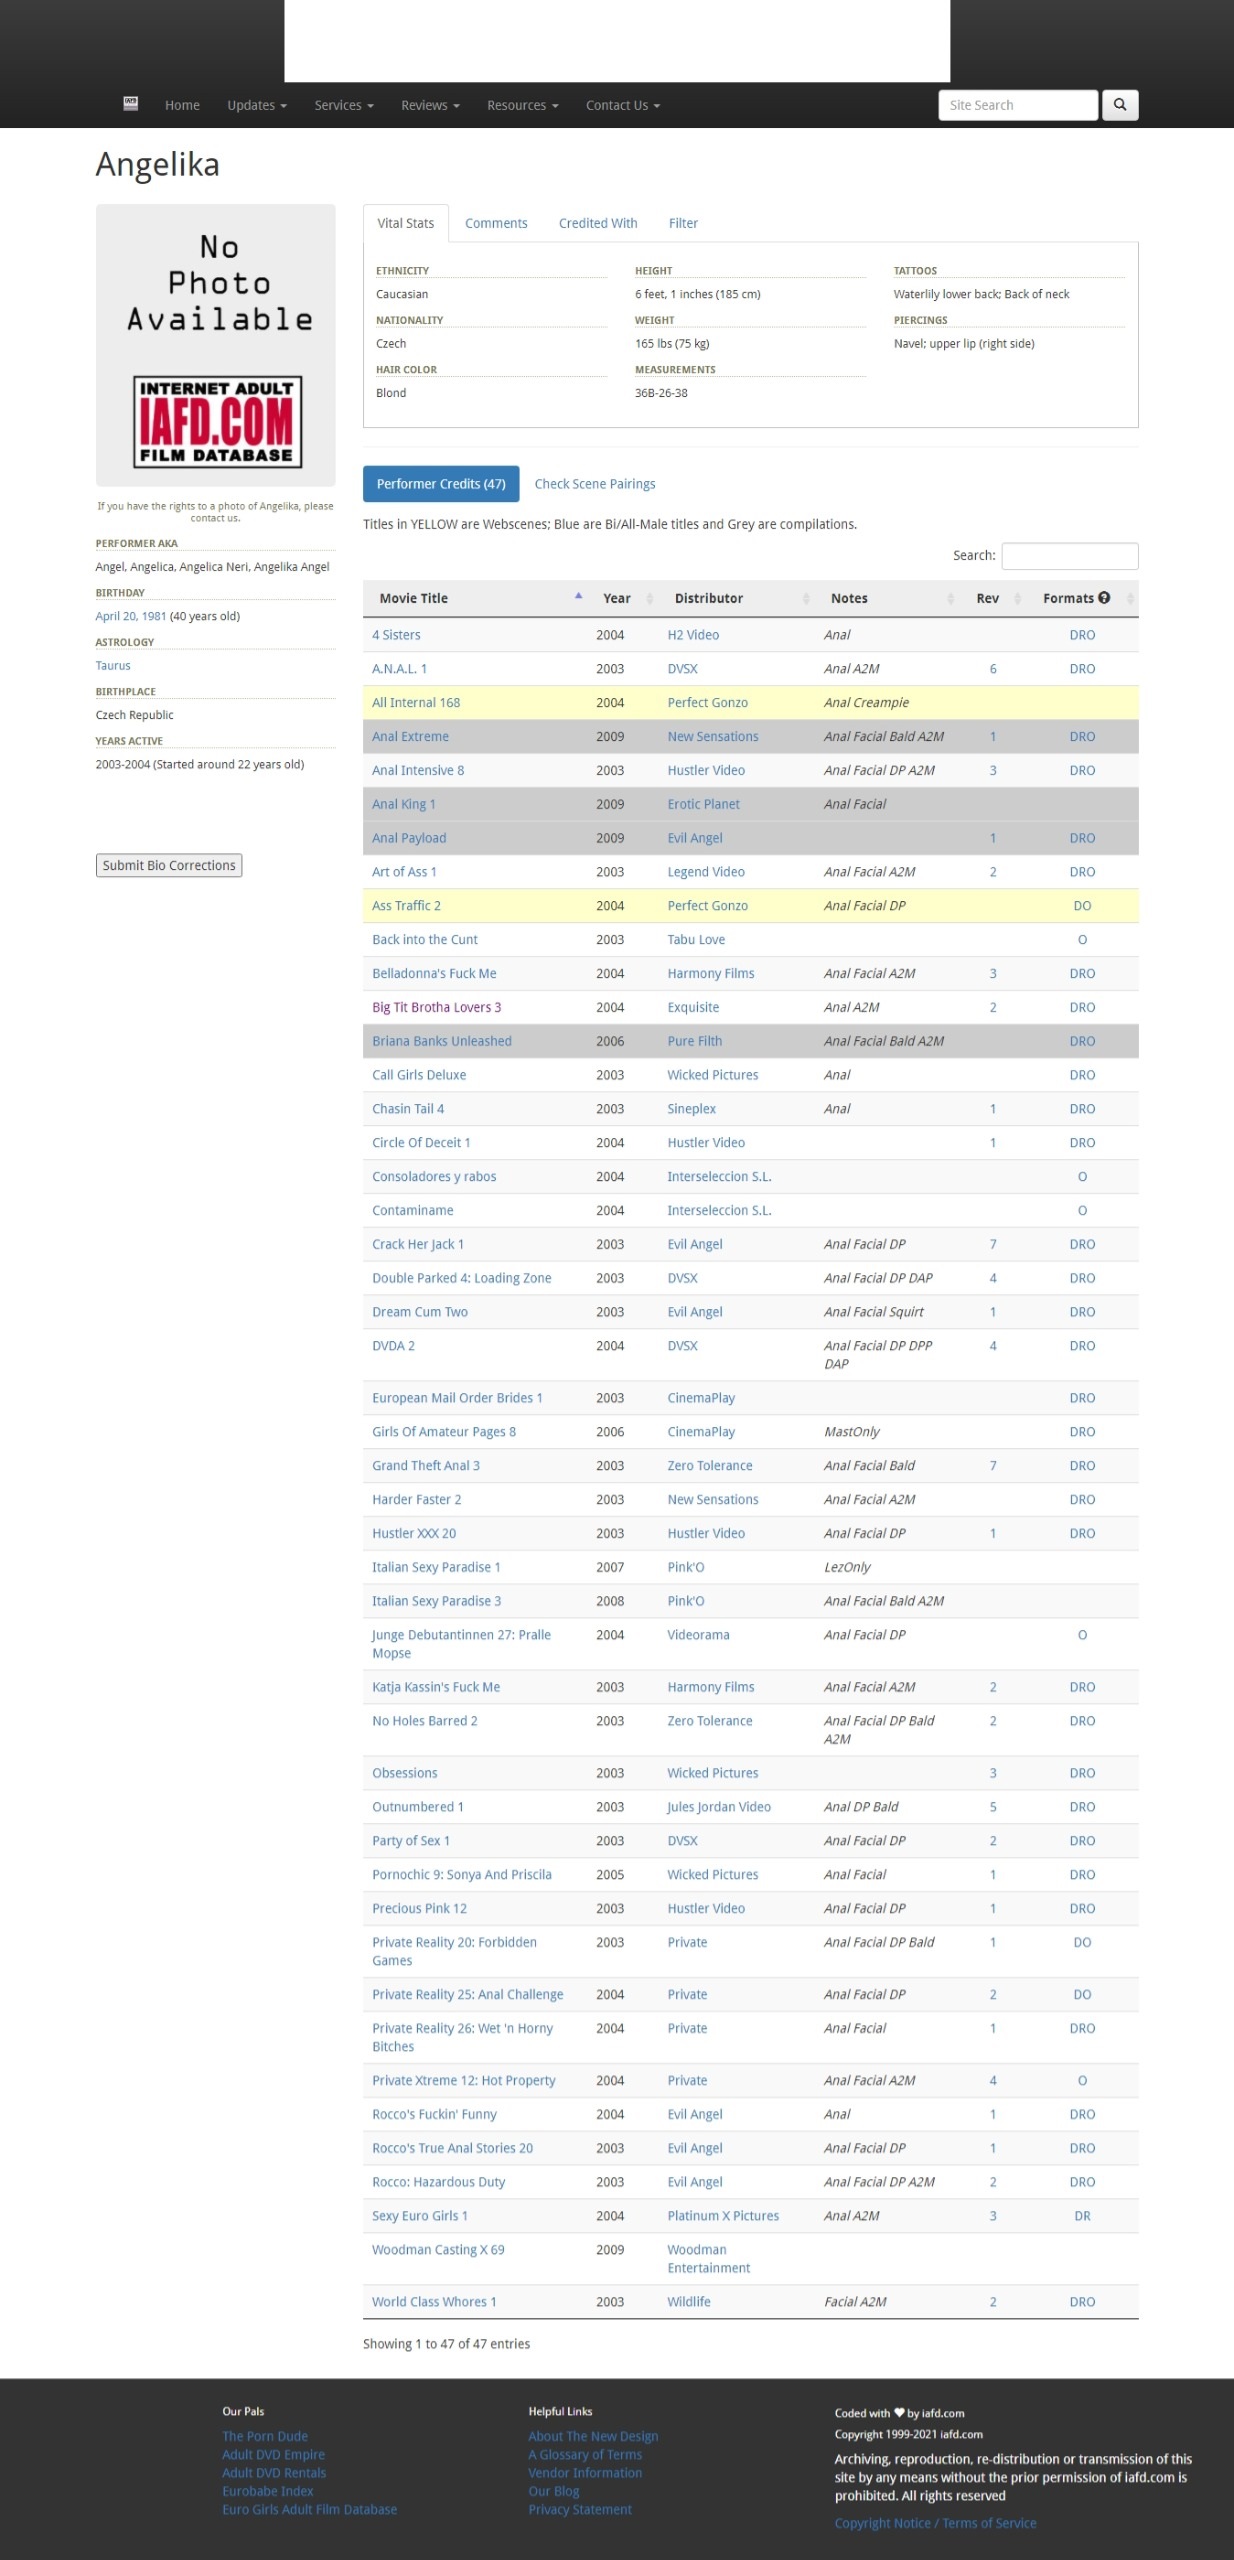Open the Outnumbered 1 title link
The height and width of the screenshot is (2560, 1234).
[x=418, y=1807]
